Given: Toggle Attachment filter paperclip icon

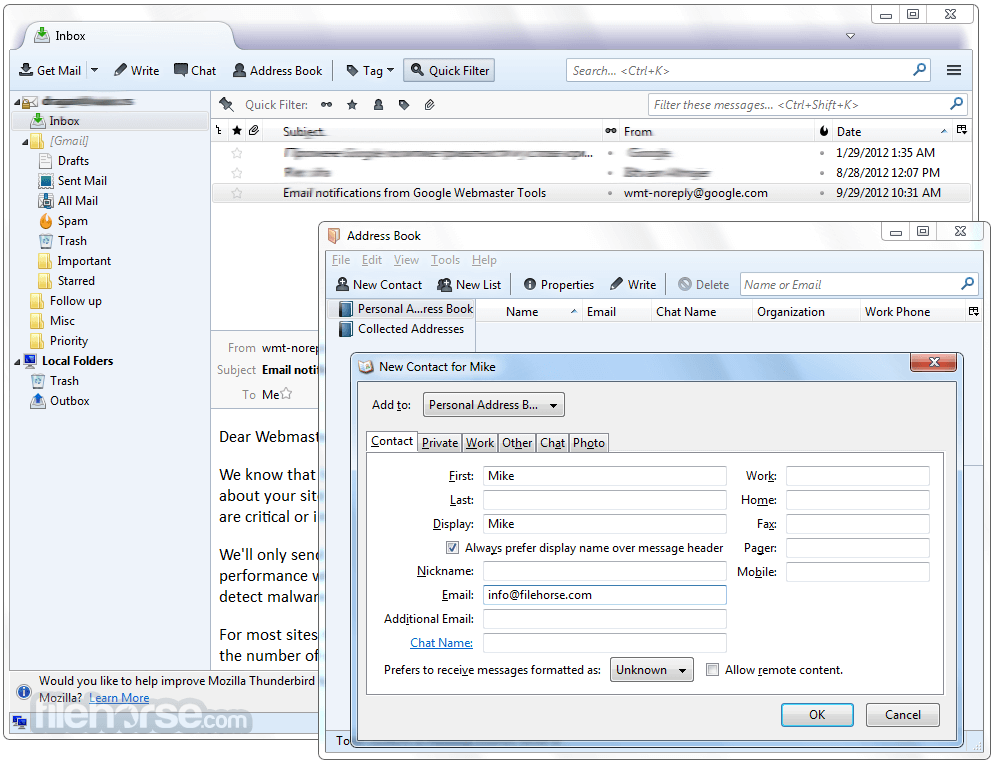Looking at the screenshot, I should coord(430,105).
